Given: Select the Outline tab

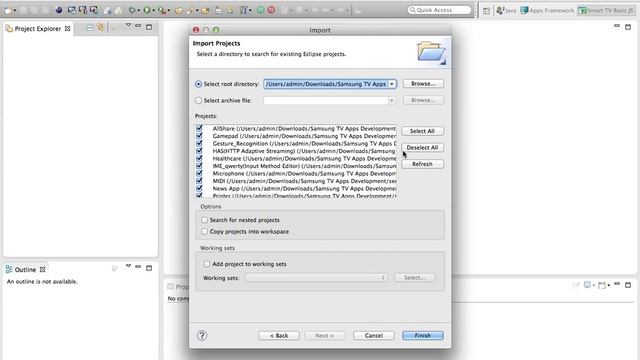Looking at the screenshot, I should 25,269.
